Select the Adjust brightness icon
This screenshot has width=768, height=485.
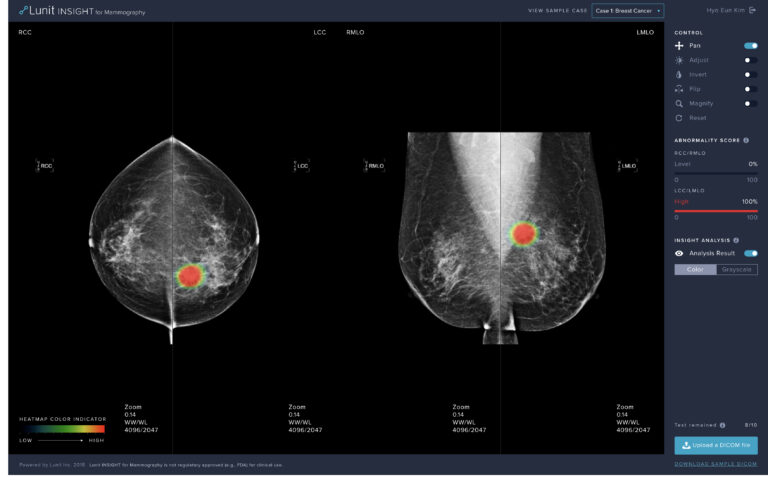680,60
